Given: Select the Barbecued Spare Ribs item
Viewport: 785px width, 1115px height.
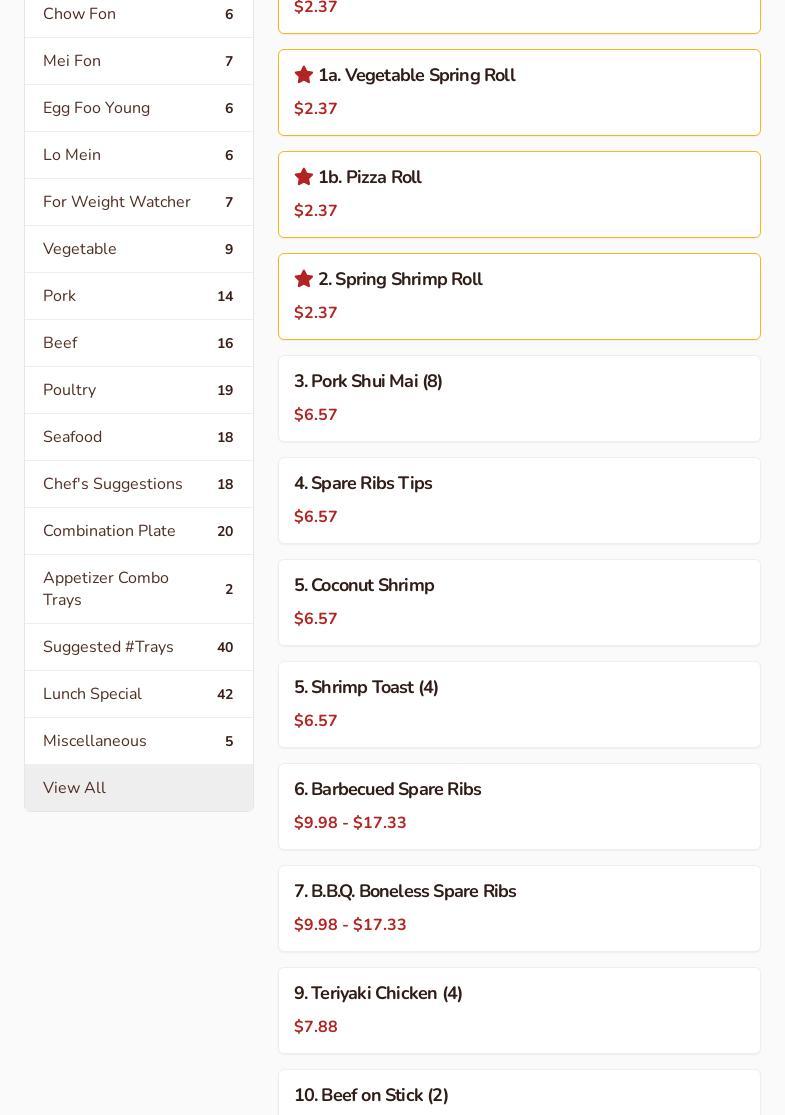Looking at the screenshot, I should (519, 806).
